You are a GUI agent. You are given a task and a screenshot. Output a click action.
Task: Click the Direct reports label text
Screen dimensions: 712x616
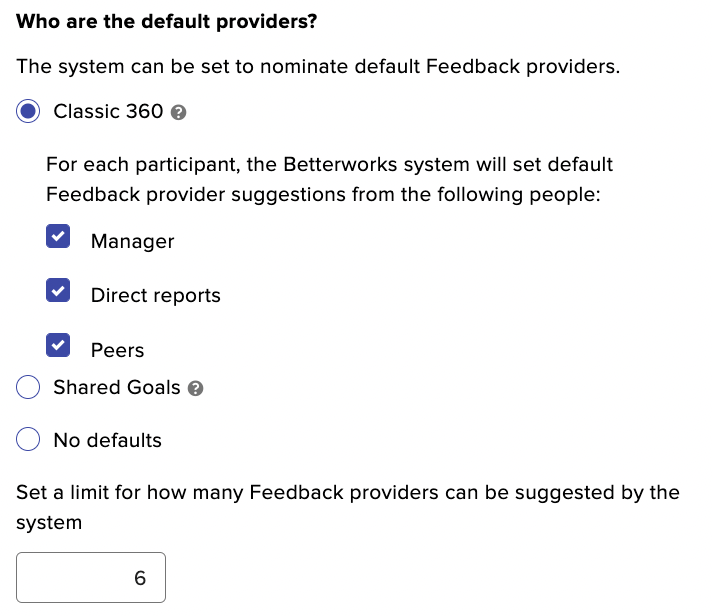156,296
